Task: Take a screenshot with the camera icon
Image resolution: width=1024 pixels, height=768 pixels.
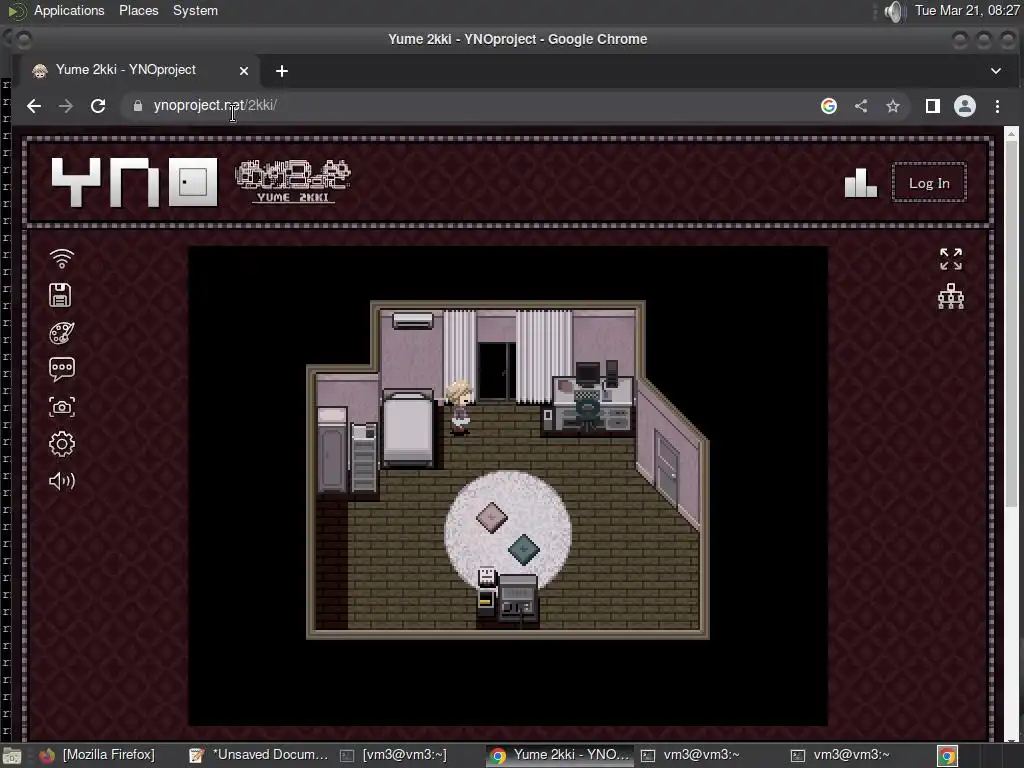Action: (x=62, y=407)
